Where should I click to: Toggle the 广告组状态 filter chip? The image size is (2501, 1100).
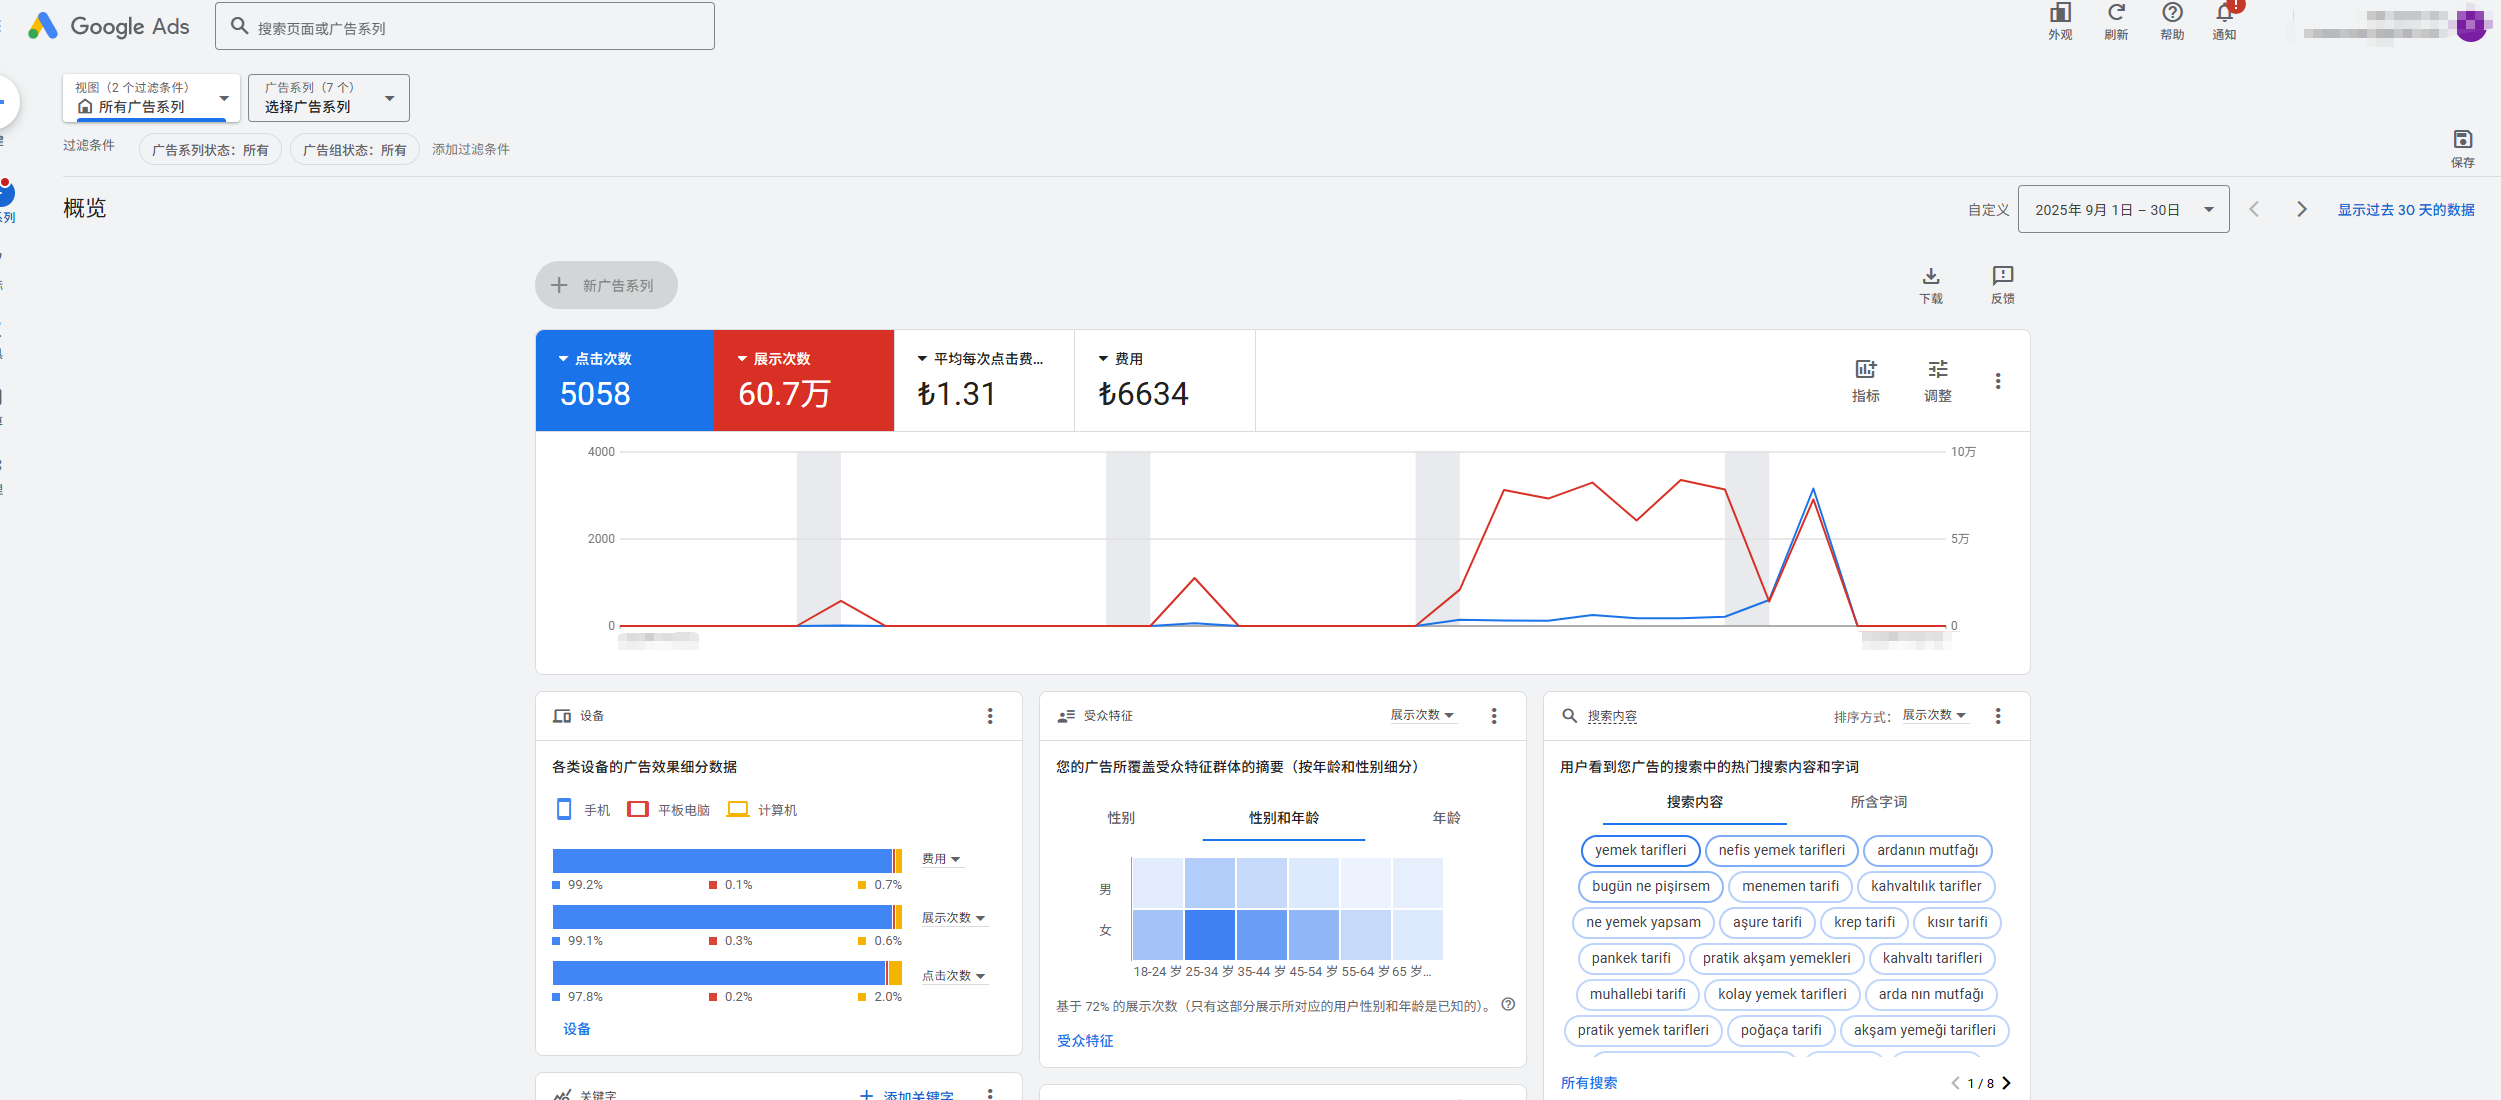click(354, 150)
